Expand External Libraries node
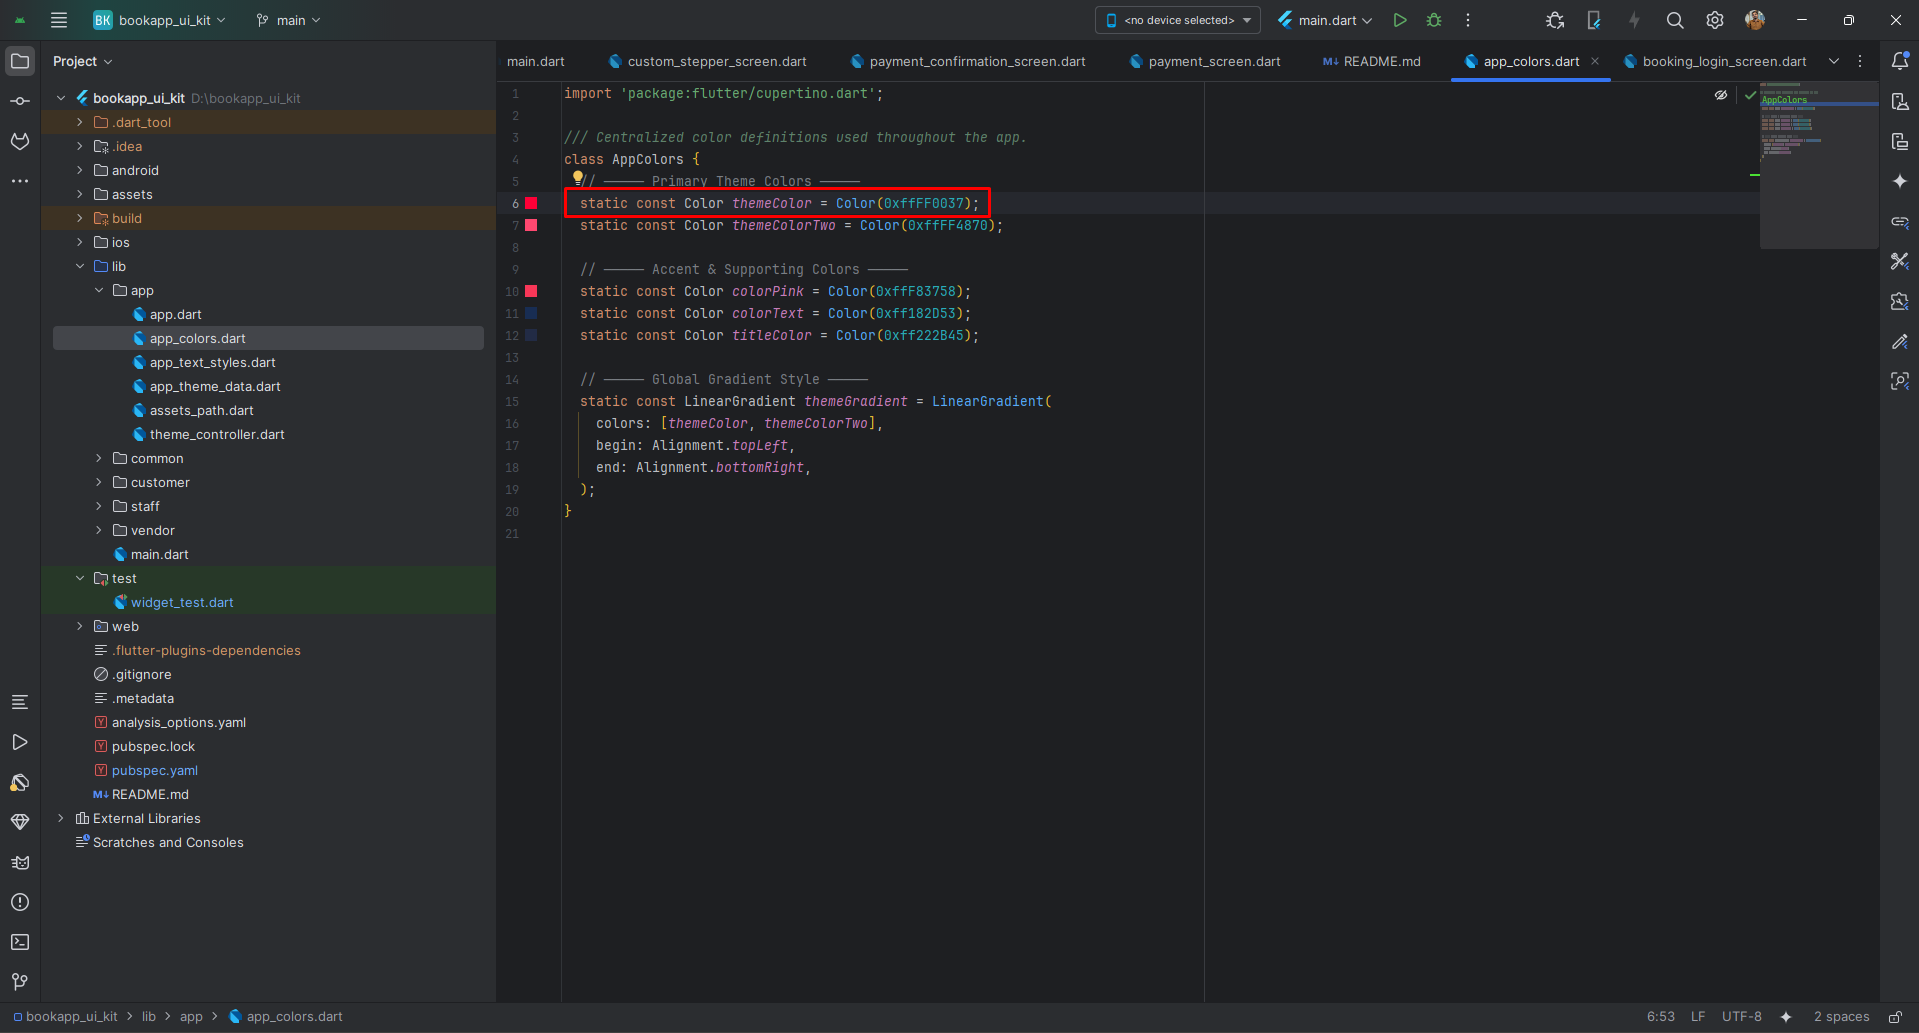The width and height of the screenshot is (1919, 1033). 61,818
